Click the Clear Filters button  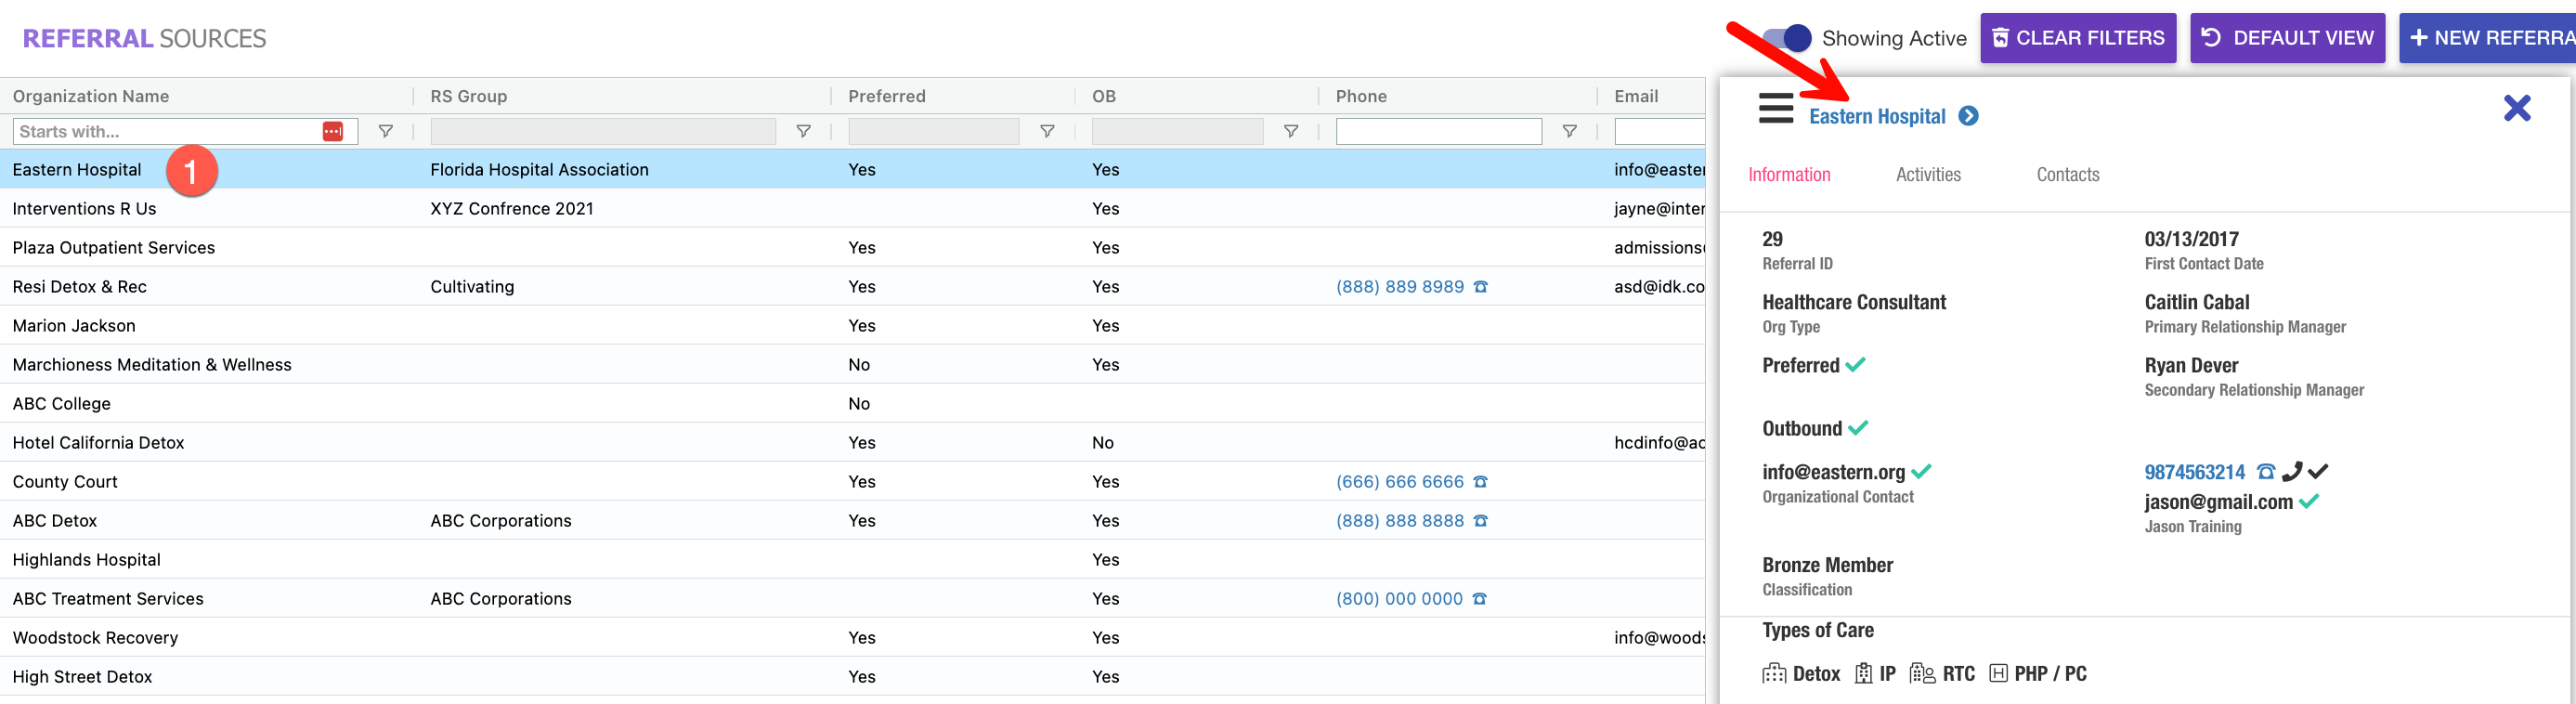click(x=2077, y=38)
